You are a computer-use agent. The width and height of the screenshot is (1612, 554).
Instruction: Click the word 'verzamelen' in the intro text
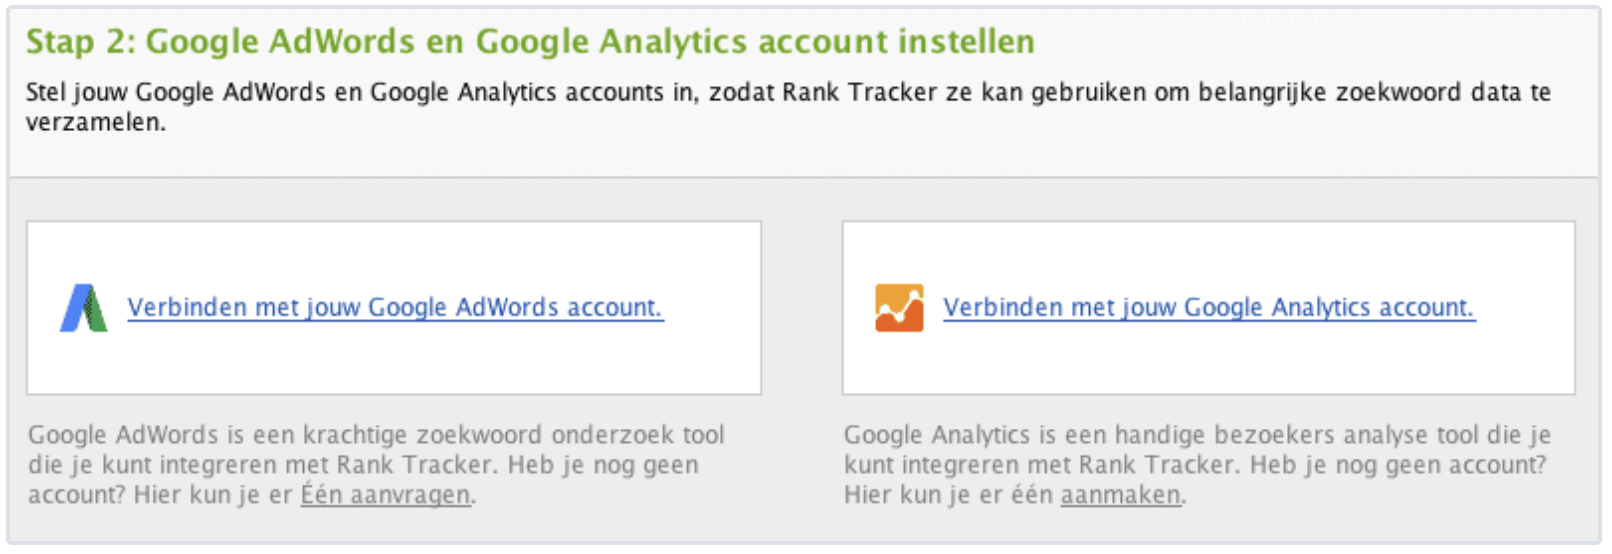(93, 123)
